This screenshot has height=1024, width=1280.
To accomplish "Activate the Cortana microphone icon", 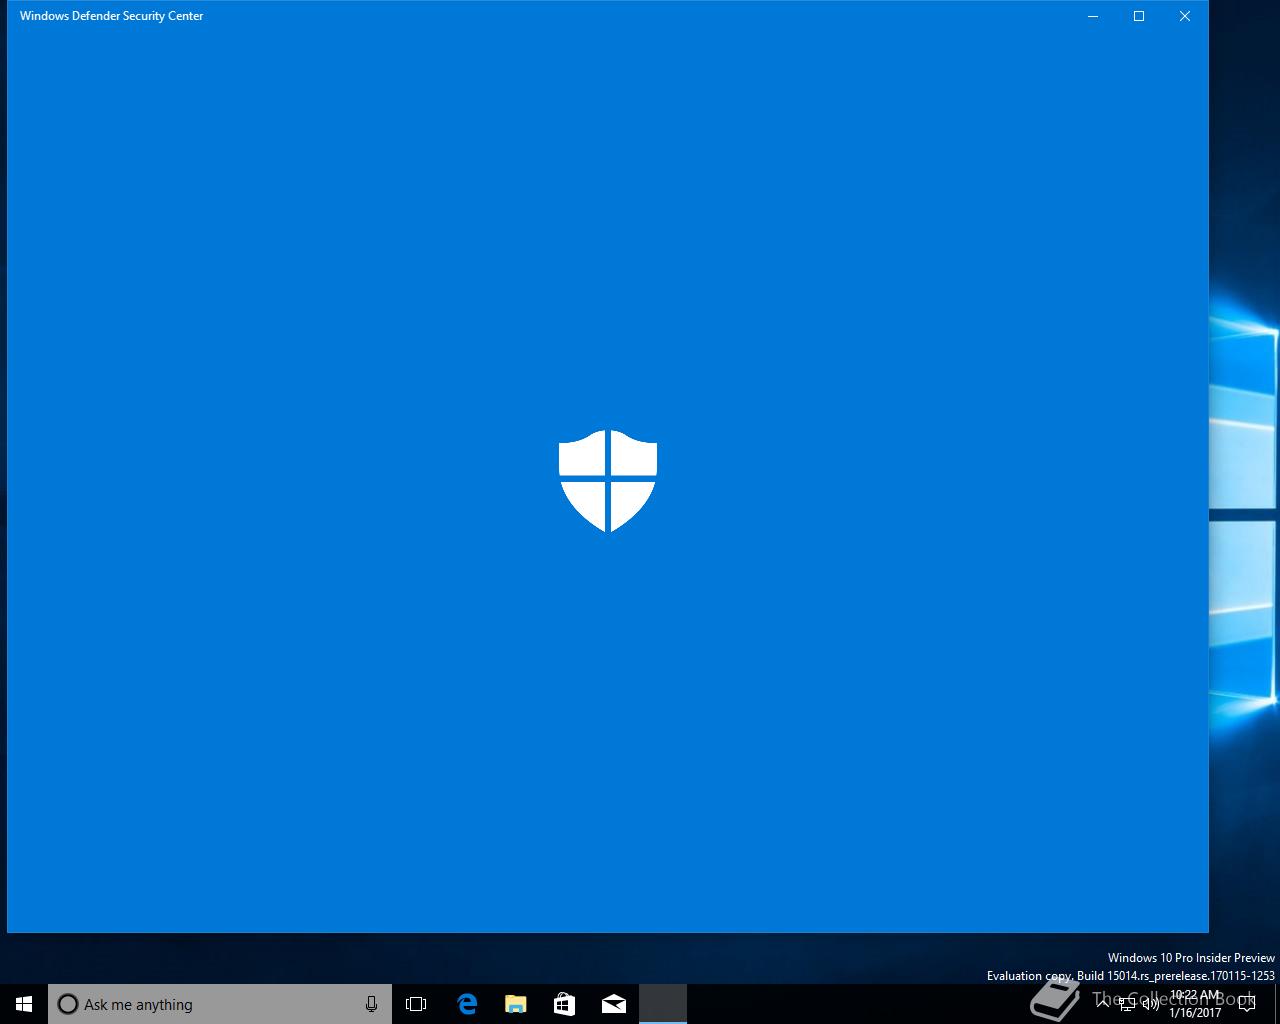I will pos(371,1004).
